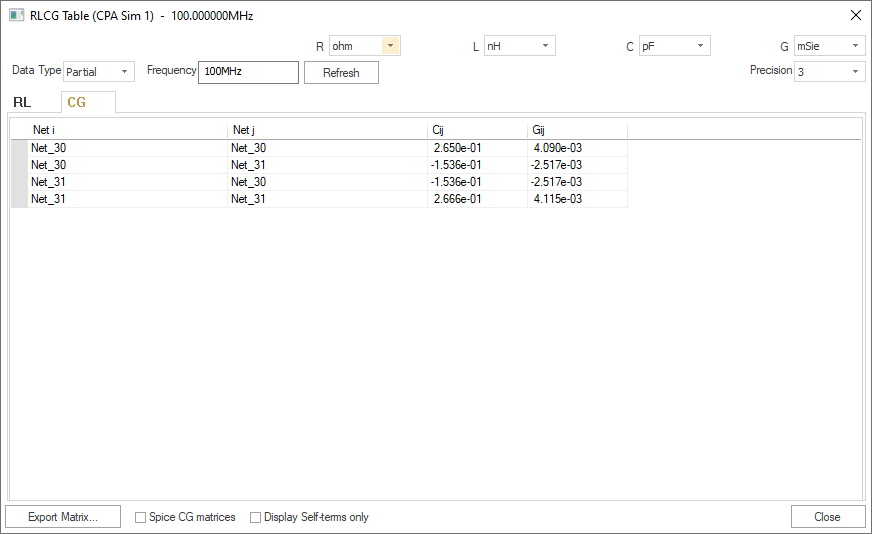Open the C unit dropdown showing pF
Image resolution: width=872 pixels, height=534 pixels.
click(x=675, y=46)
